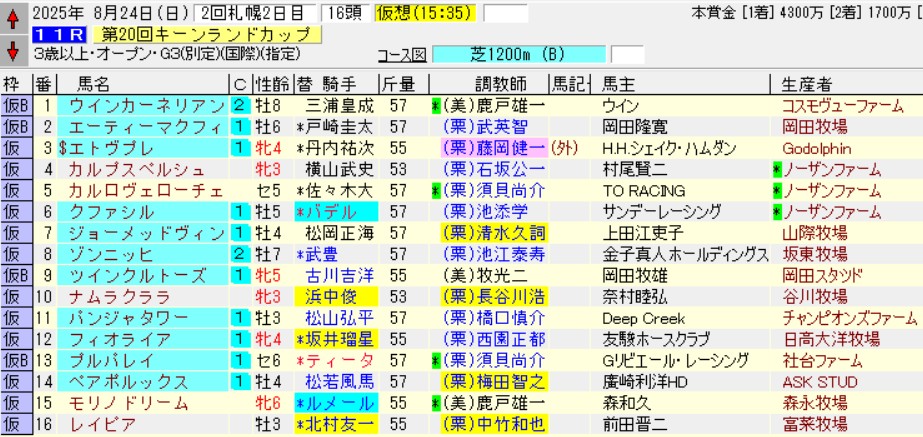Click the red down arrow for next race
The image size is (923, 437).
(x=12, y=50)
